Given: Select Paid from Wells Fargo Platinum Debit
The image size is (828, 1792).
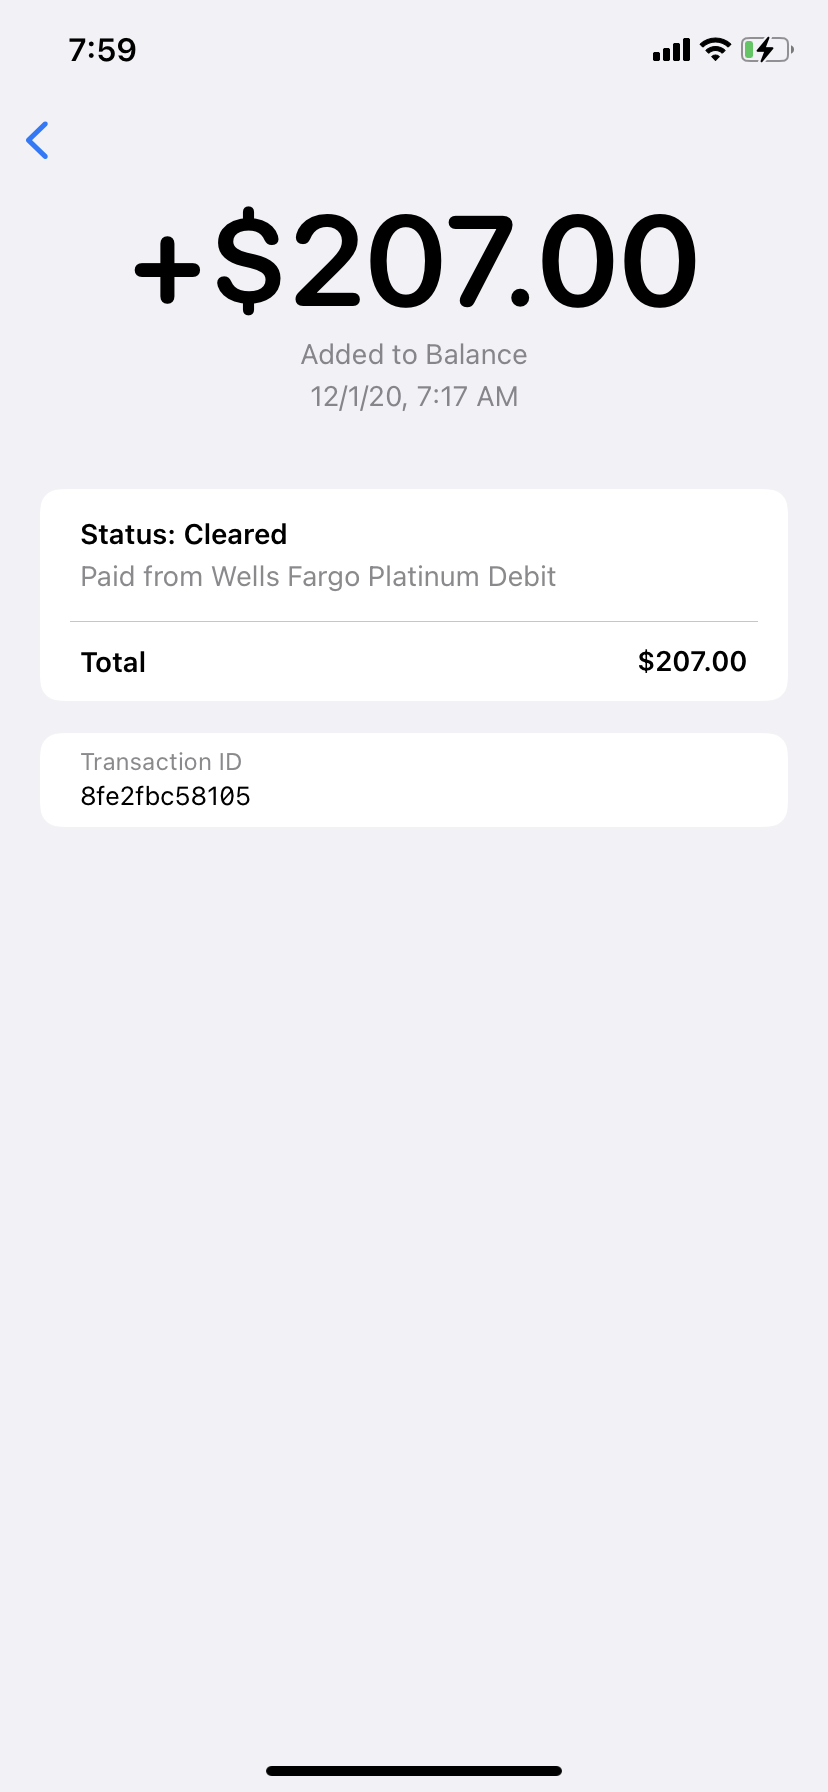Looking at the screenshot, I should point(318,577).
